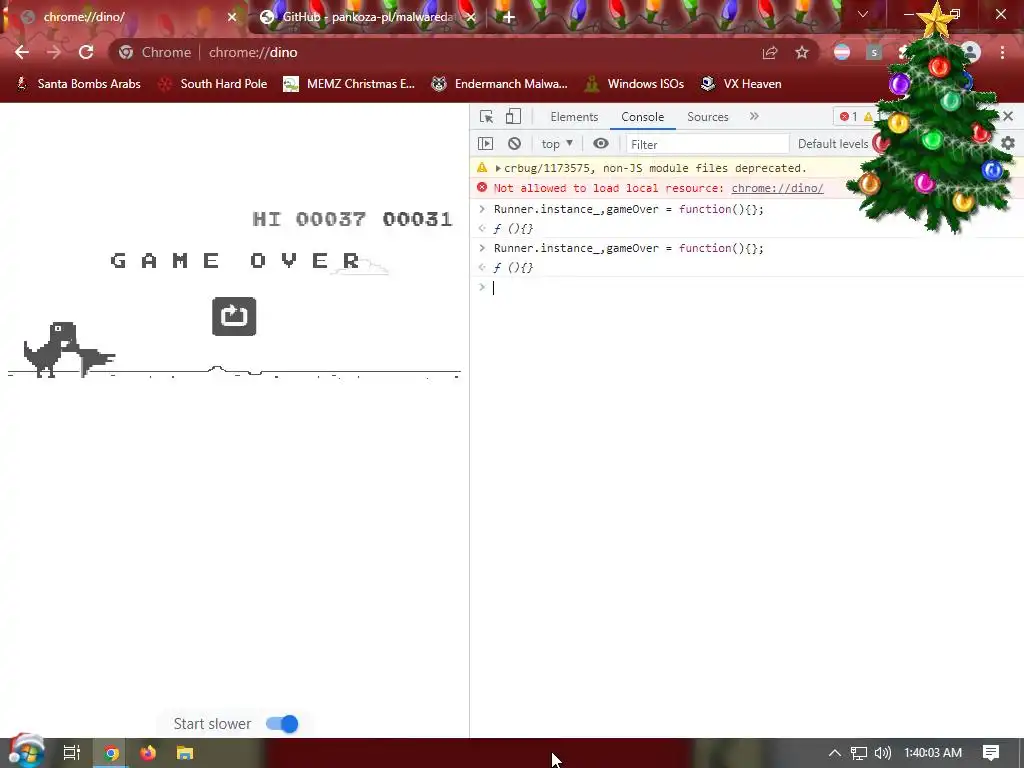Click the flag-colored extension icon

(842, 52)
